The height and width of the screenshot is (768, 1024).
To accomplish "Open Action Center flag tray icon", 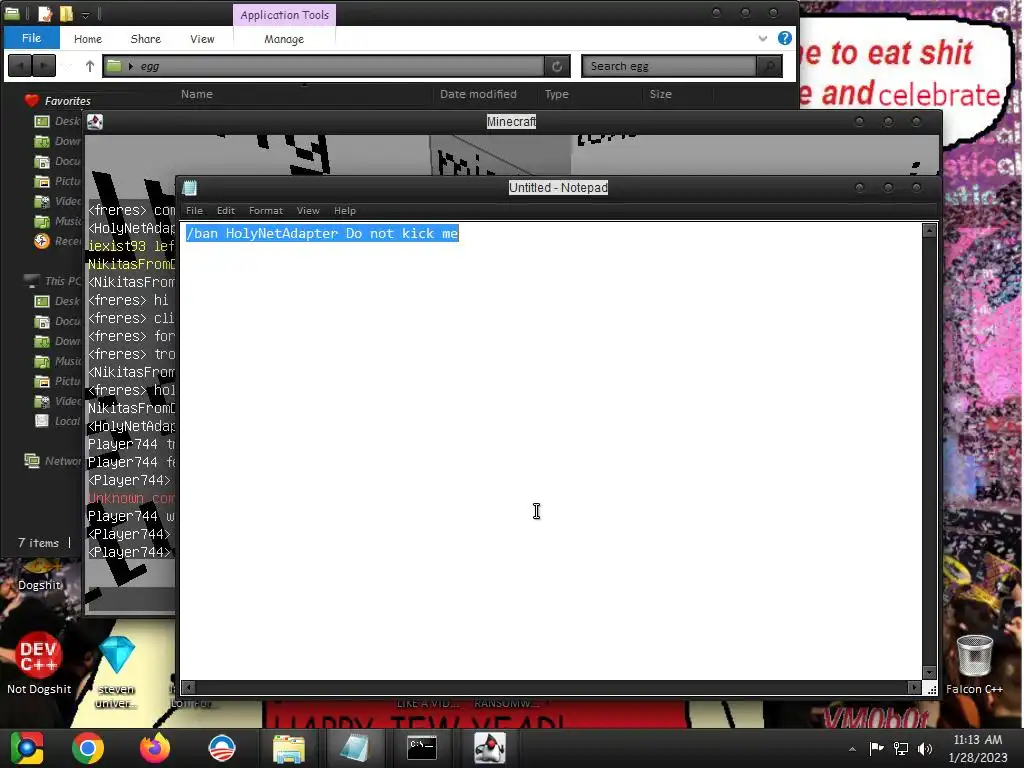I will click(x=876, y=748).
